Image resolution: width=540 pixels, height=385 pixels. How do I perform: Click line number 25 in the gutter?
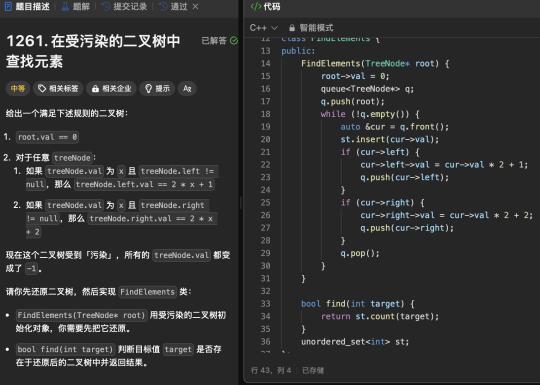tap(265, 202)
